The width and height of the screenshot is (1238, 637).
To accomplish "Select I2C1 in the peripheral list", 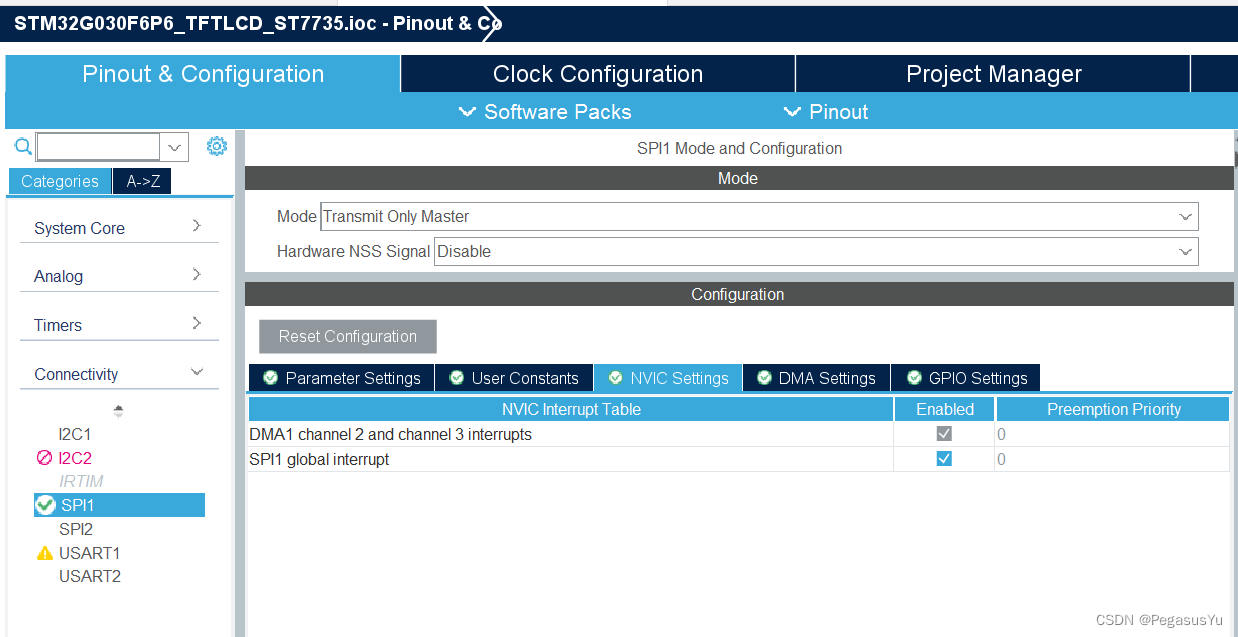I will tap(75, 434).
